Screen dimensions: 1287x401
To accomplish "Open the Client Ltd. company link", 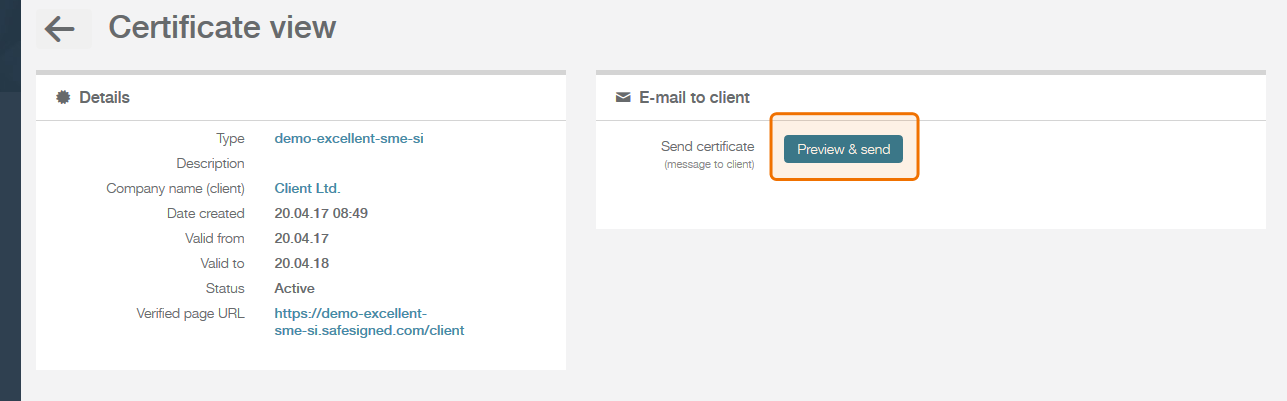I will 308,188.
